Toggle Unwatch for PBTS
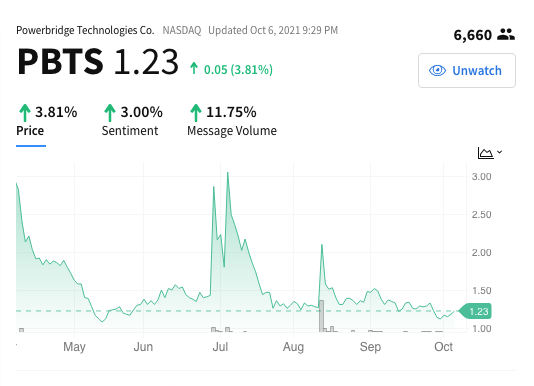The width and height of the screenshot is (534, 386). pyautogui.click(x=467, y=71)
